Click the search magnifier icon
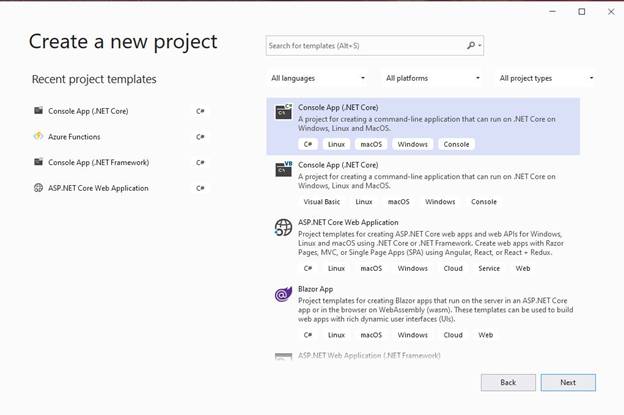 click(x=471, y=45)
